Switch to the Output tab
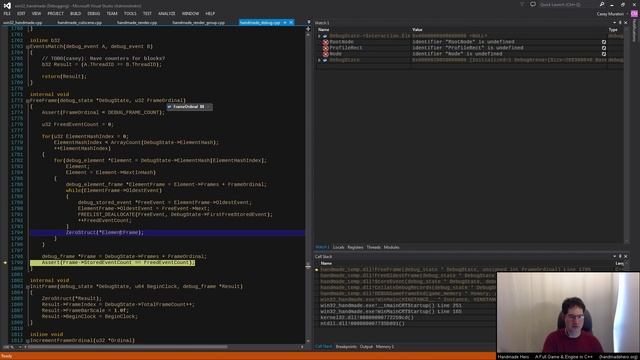Viewport: 640px width, 360px height. pyautogui.click(x=366, y=347)
